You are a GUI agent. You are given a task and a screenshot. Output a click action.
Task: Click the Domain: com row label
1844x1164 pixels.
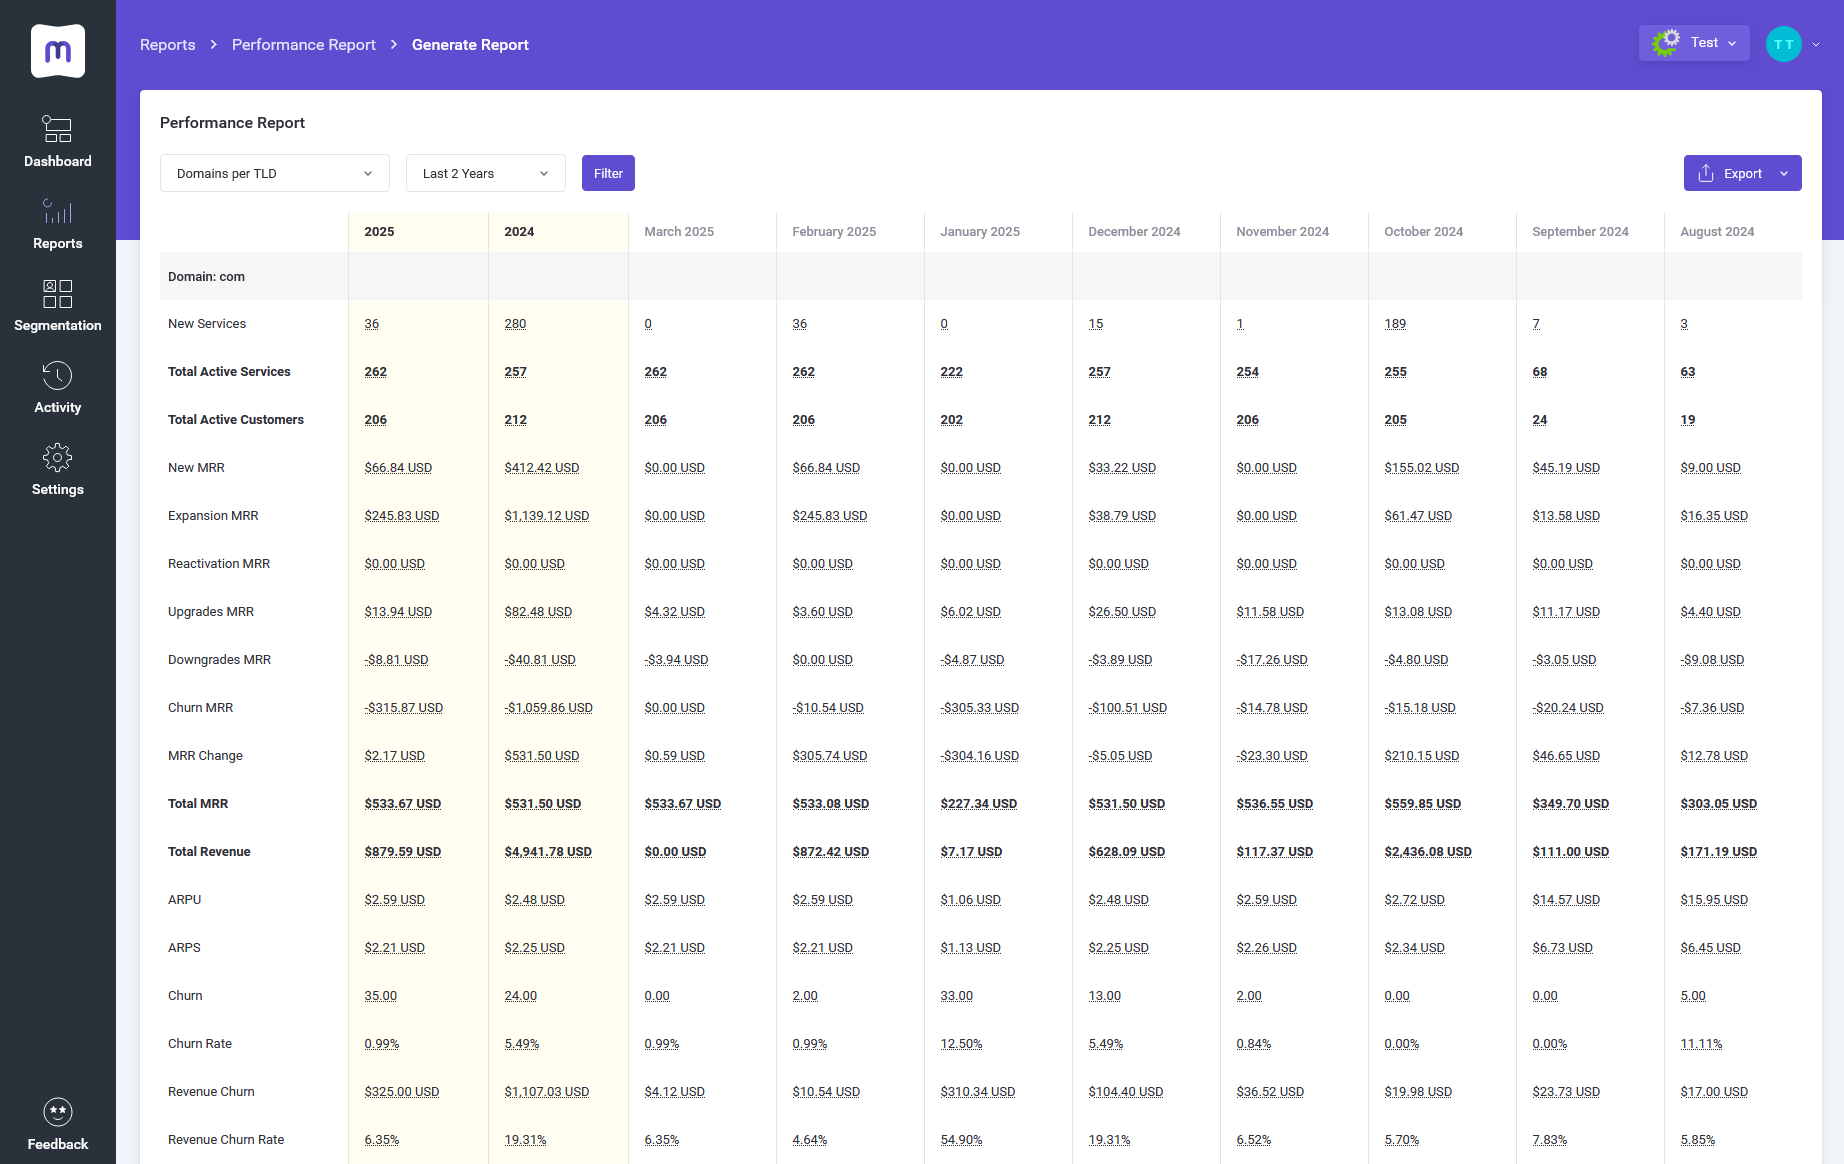206,276
